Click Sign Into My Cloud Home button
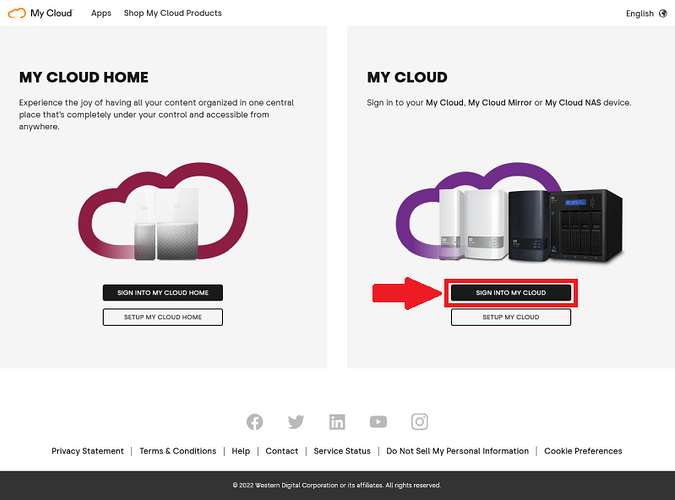The height and width of the screenshot is (500, 675). pyautogui.click(x=163, y=292)
